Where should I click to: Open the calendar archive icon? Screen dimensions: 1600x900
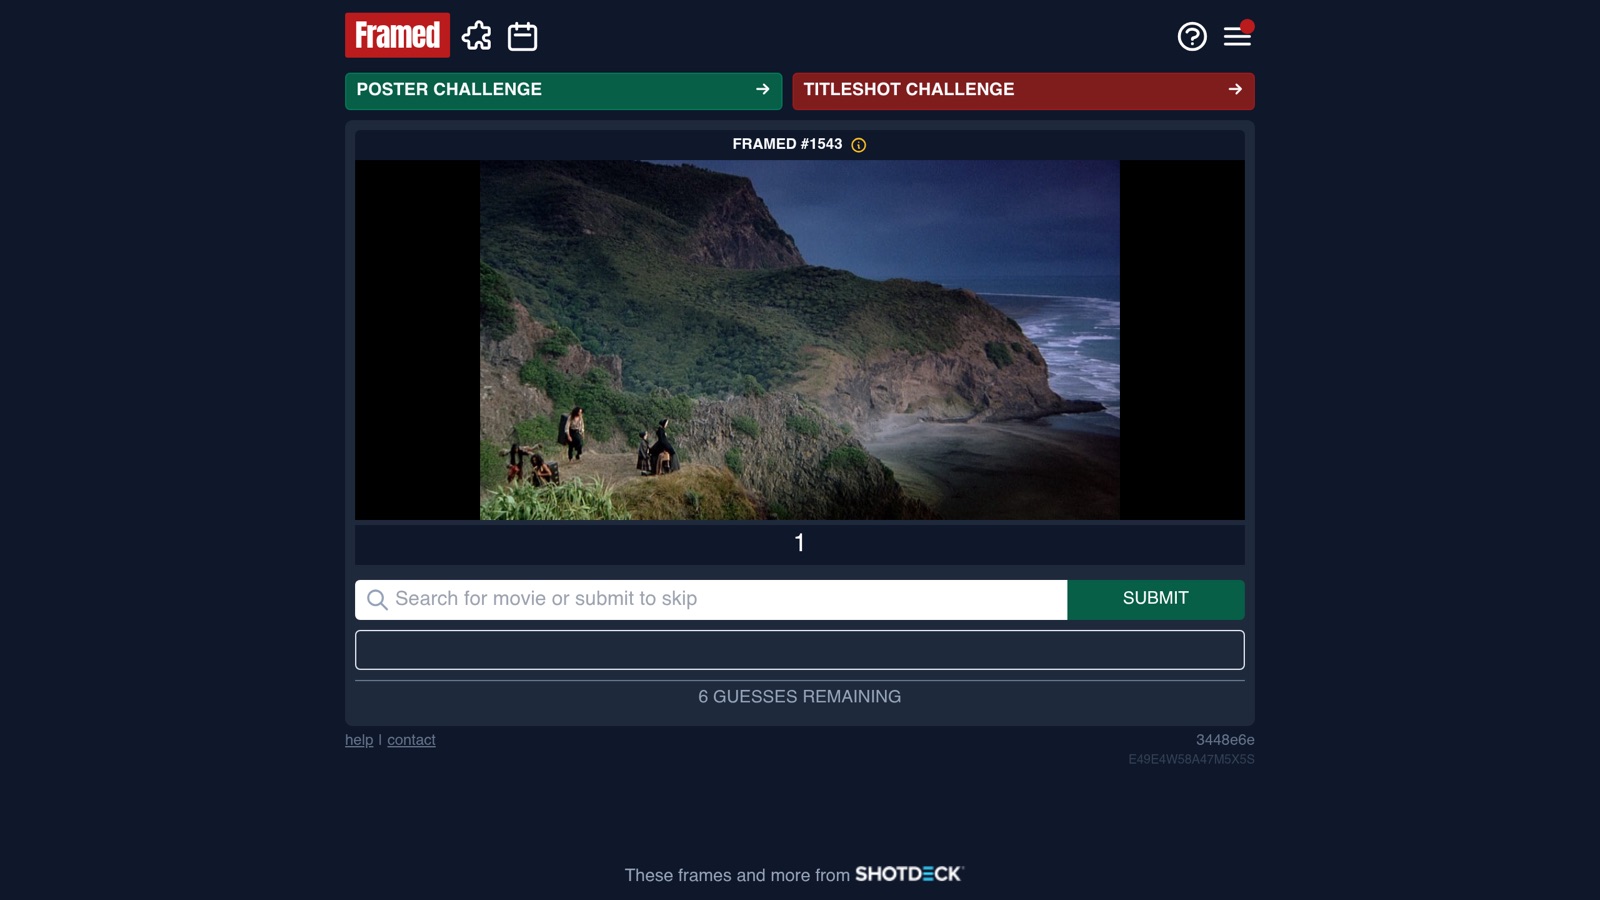pos(522,36)
